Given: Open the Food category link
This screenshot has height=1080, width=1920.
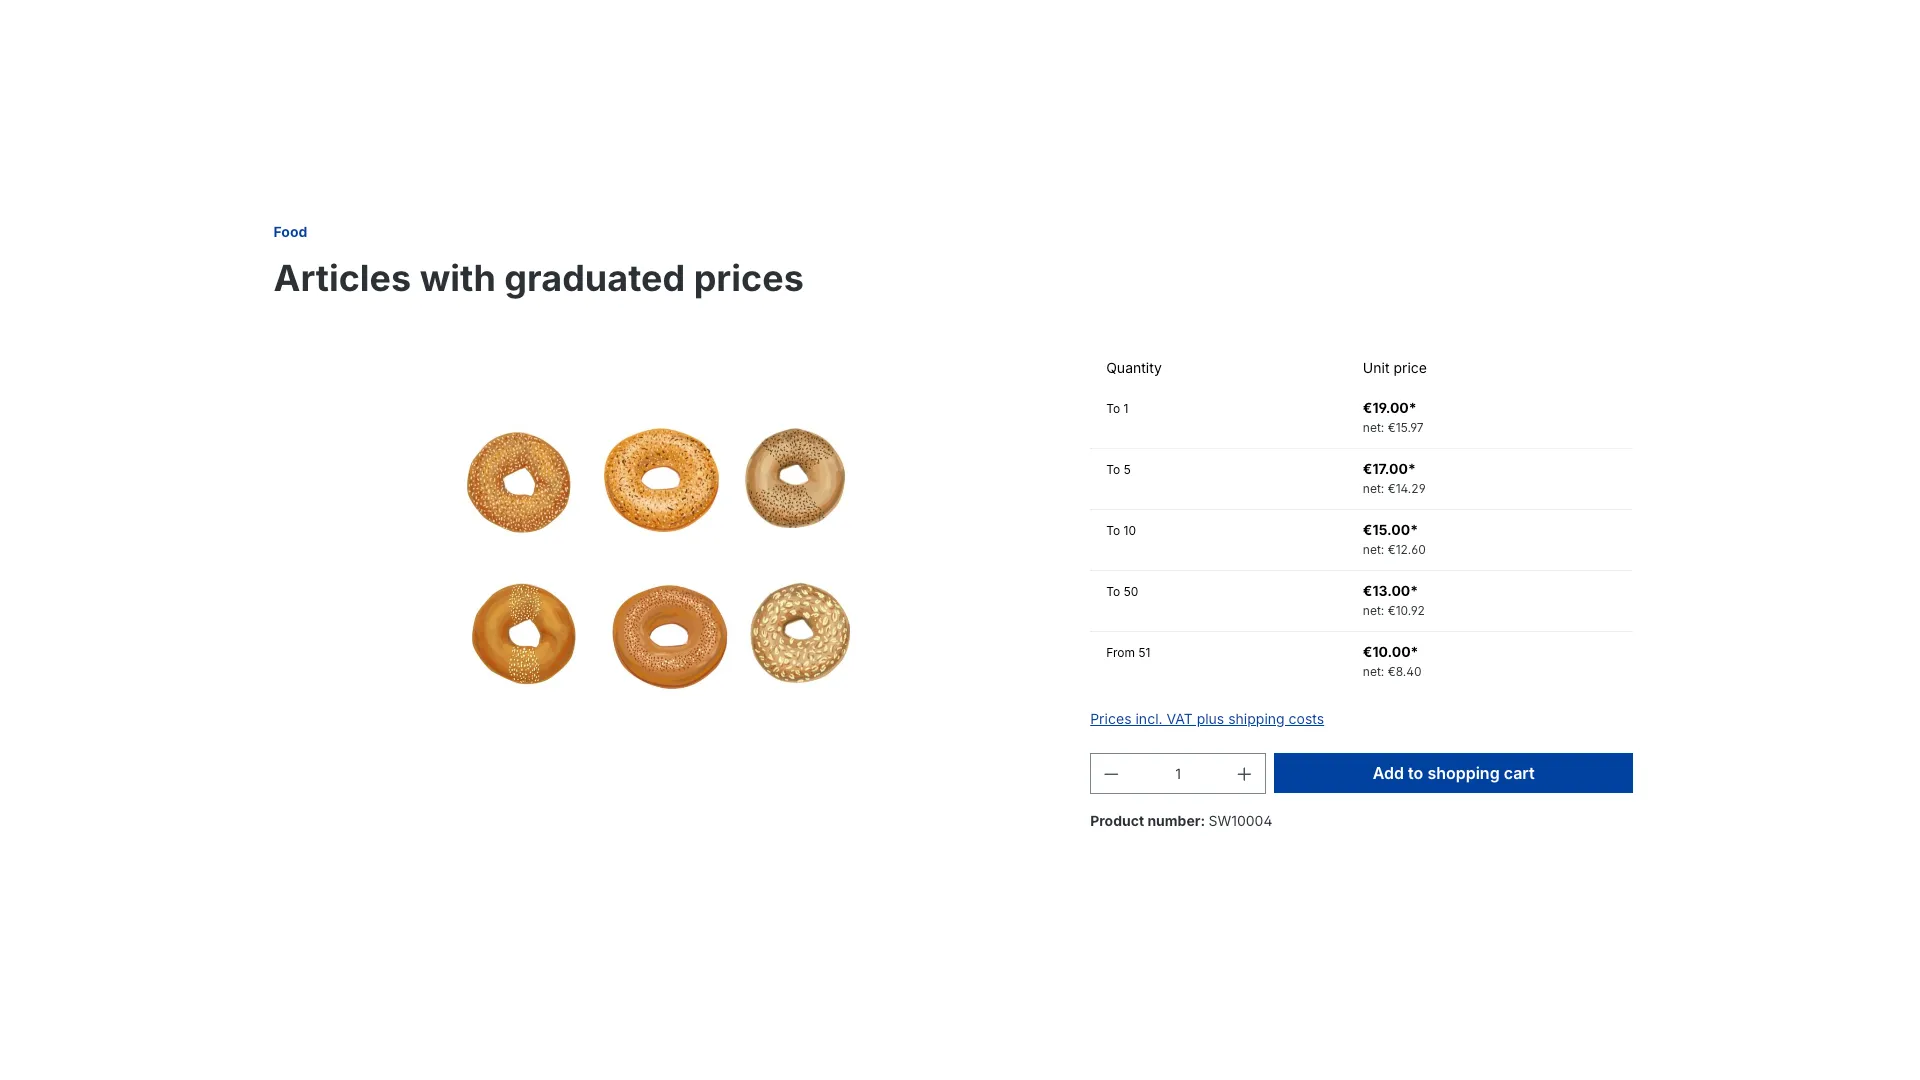Looking at the screenshot, I should coord(290,232).
